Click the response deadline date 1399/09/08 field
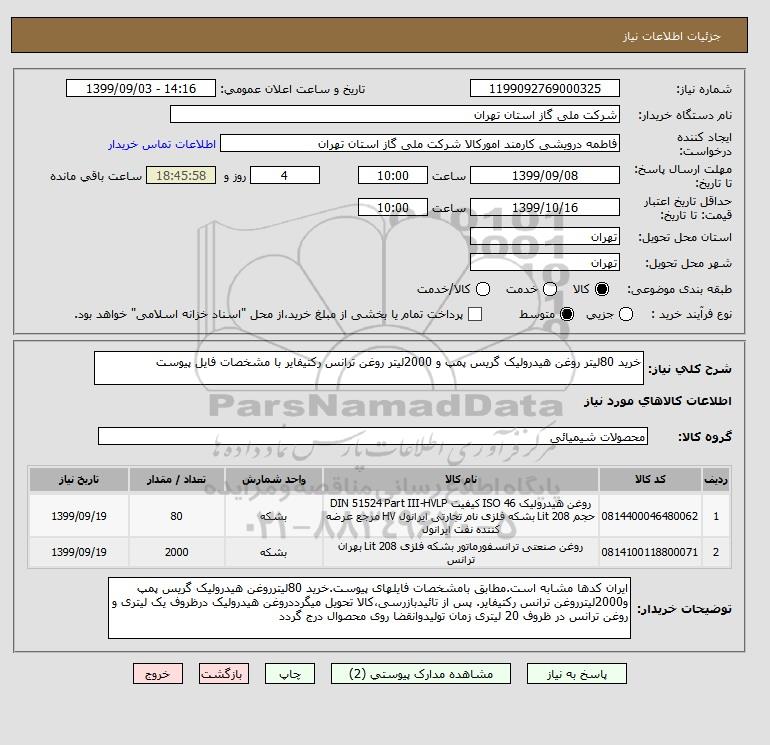The height and width of the screenshot is (745, 770). (545, 175)
